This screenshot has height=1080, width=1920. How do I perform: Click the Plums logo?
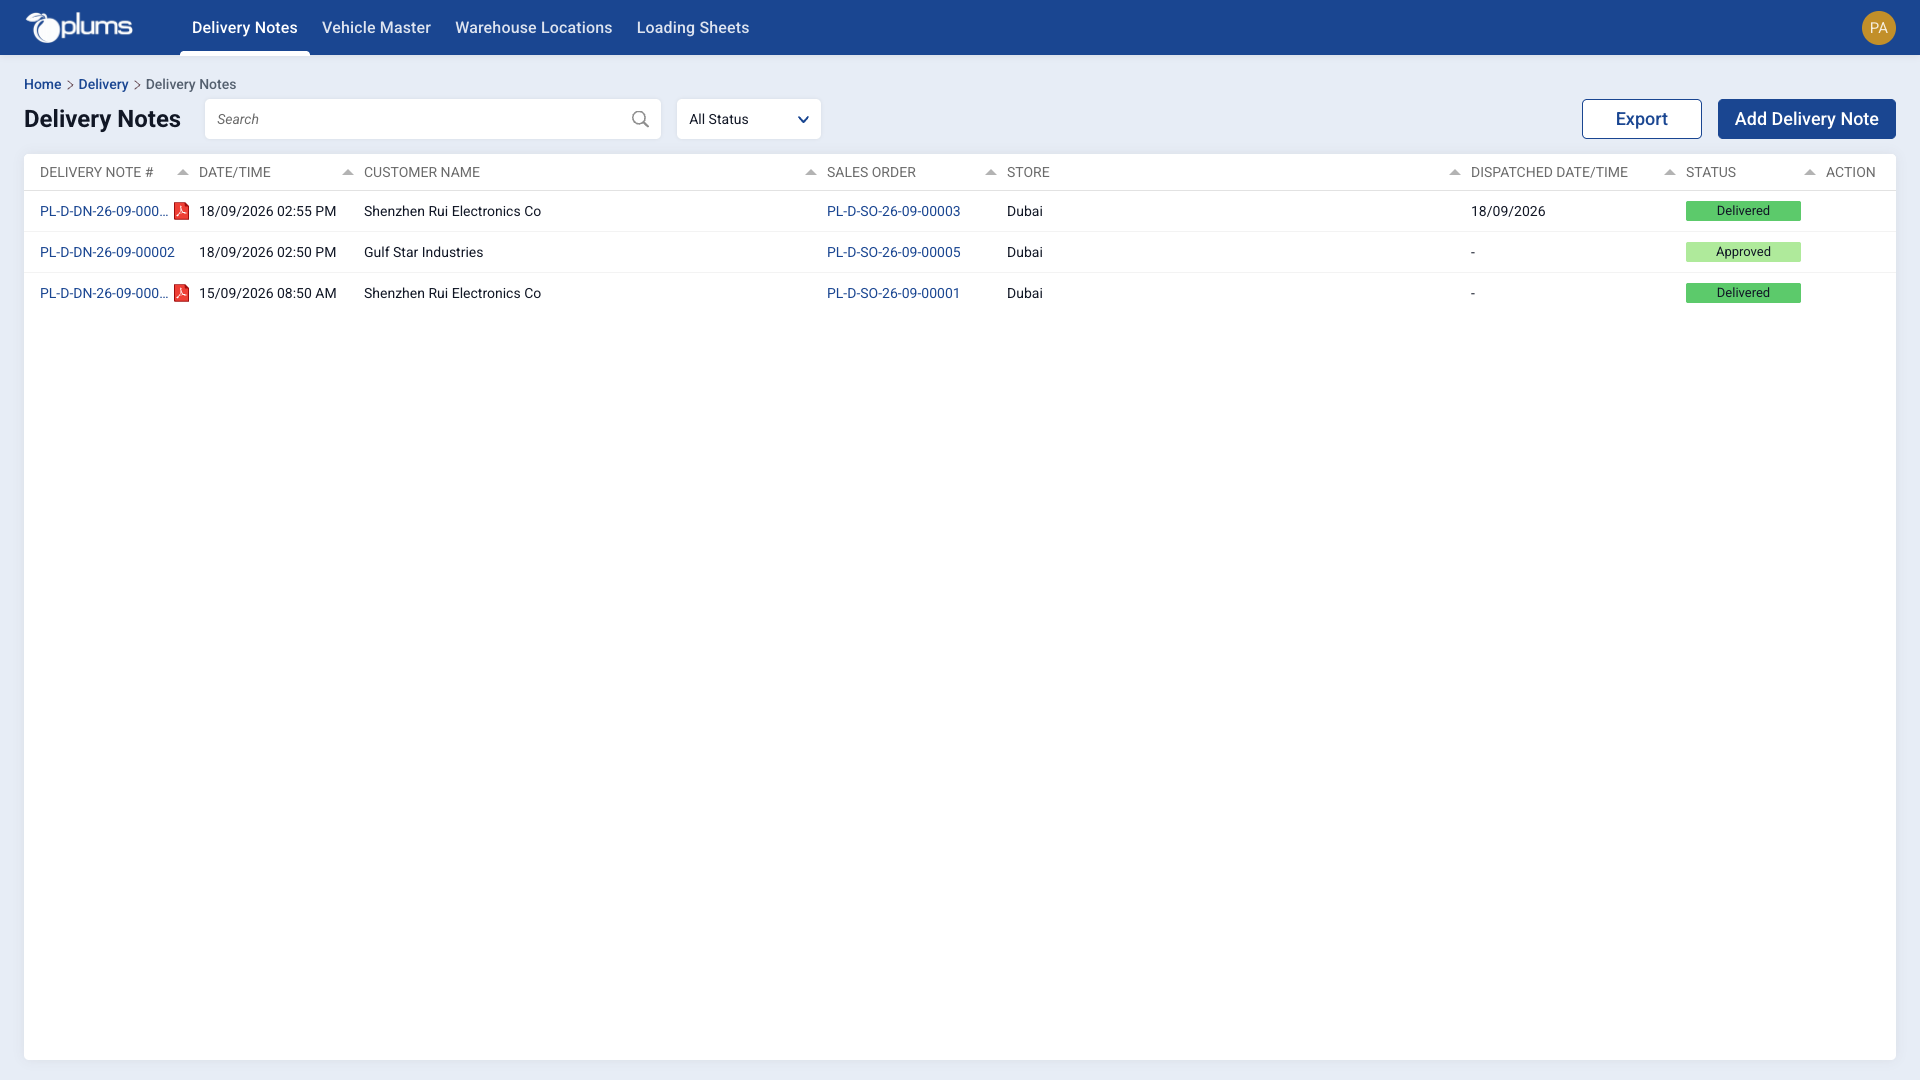click(79, 27)
